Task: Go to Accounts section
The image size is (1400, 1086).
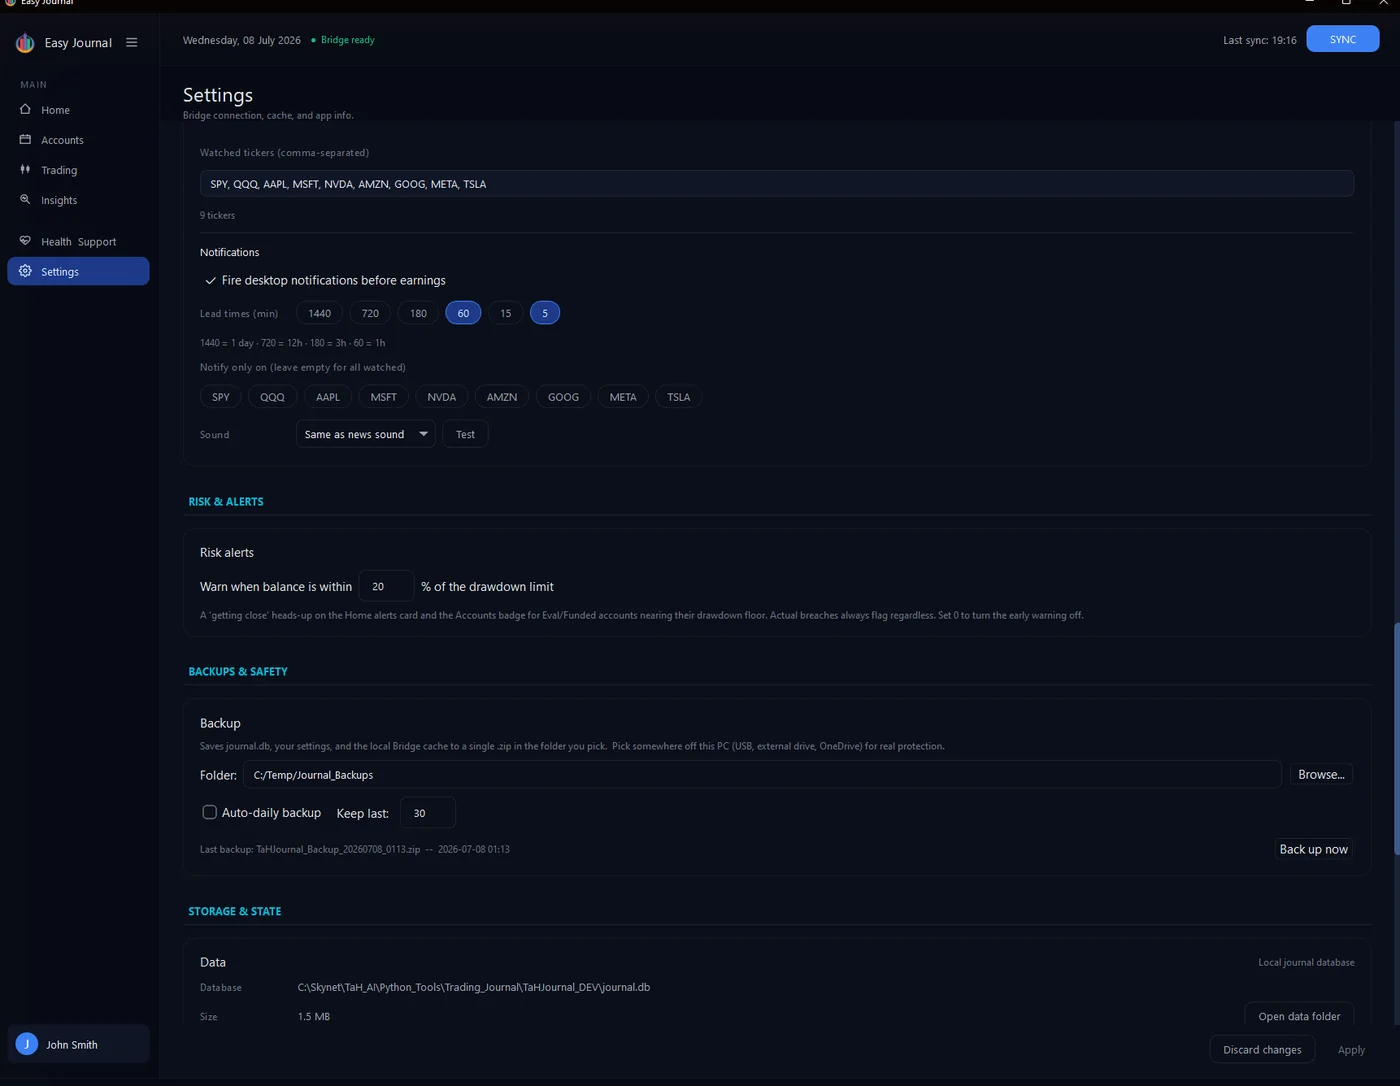Action: [x=78, y=140]
